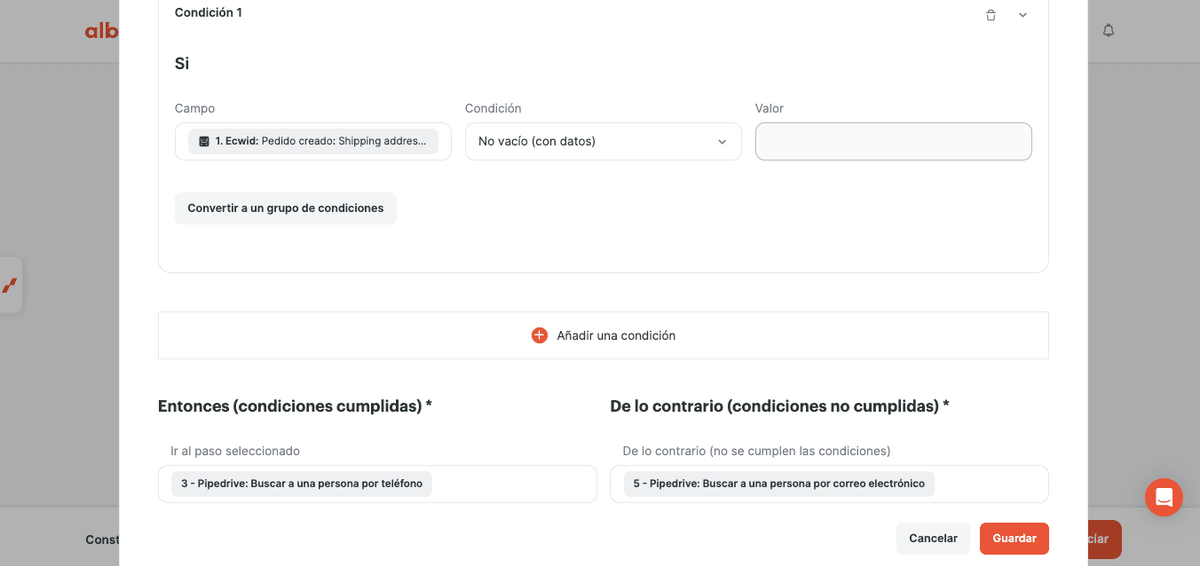The image size is (1200, 566).
Task: Click the red plus icon for adding condition
Action: (539, 336)
